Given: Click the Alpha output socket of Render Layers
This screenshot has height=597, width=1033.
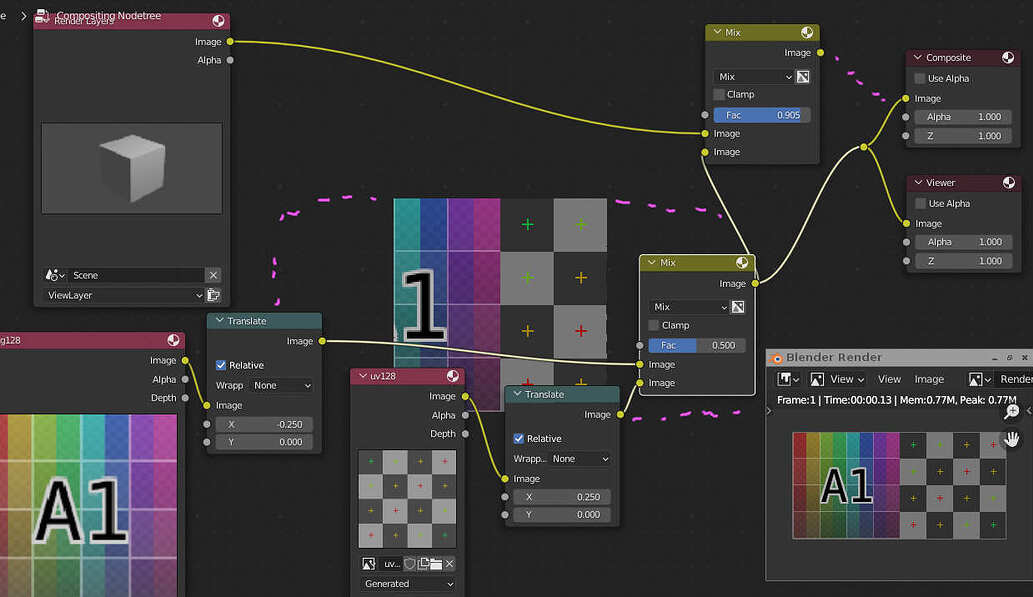Looking at the screenshot, I should 230,60.
